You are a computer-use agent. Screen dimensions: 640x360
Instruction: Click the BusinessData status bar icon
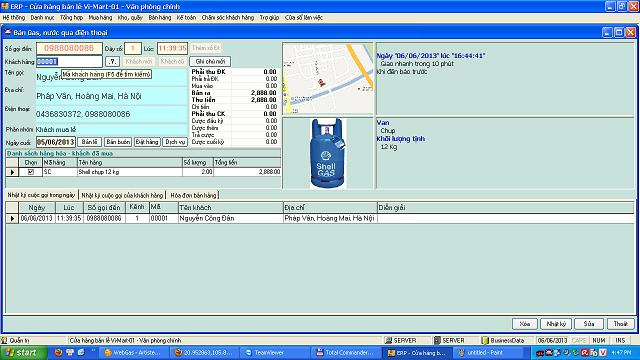[x=485, y=340]
